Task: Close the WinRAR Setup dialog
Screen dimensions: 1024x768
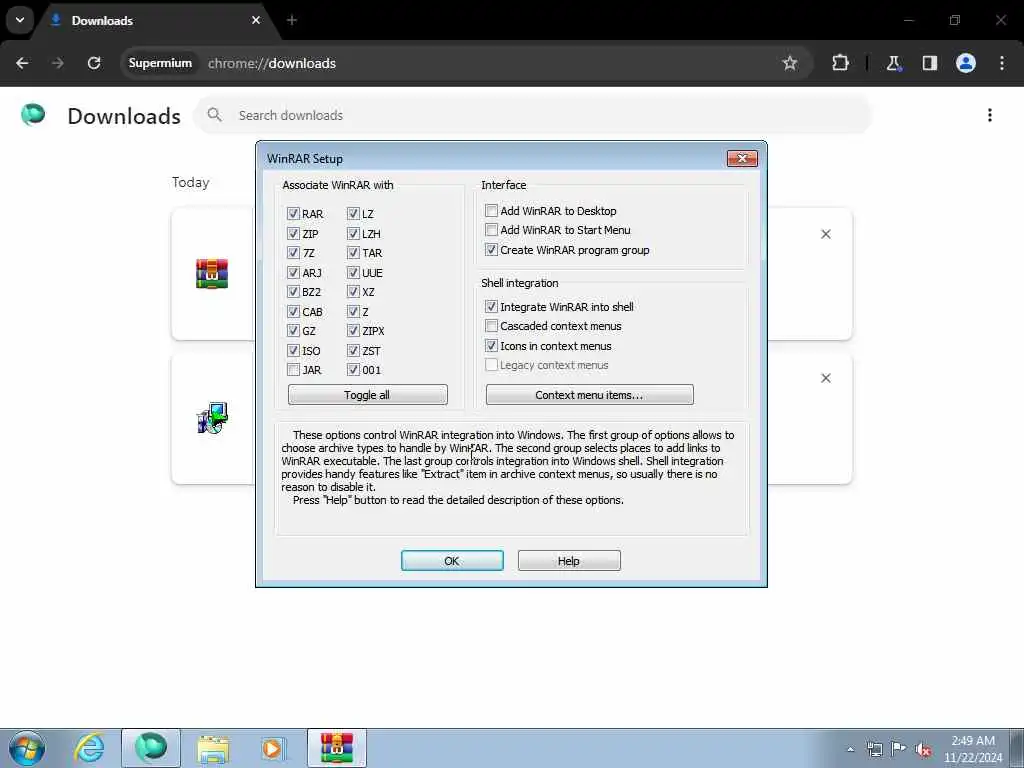Action: pyautogui.click(x=742, y=158)
